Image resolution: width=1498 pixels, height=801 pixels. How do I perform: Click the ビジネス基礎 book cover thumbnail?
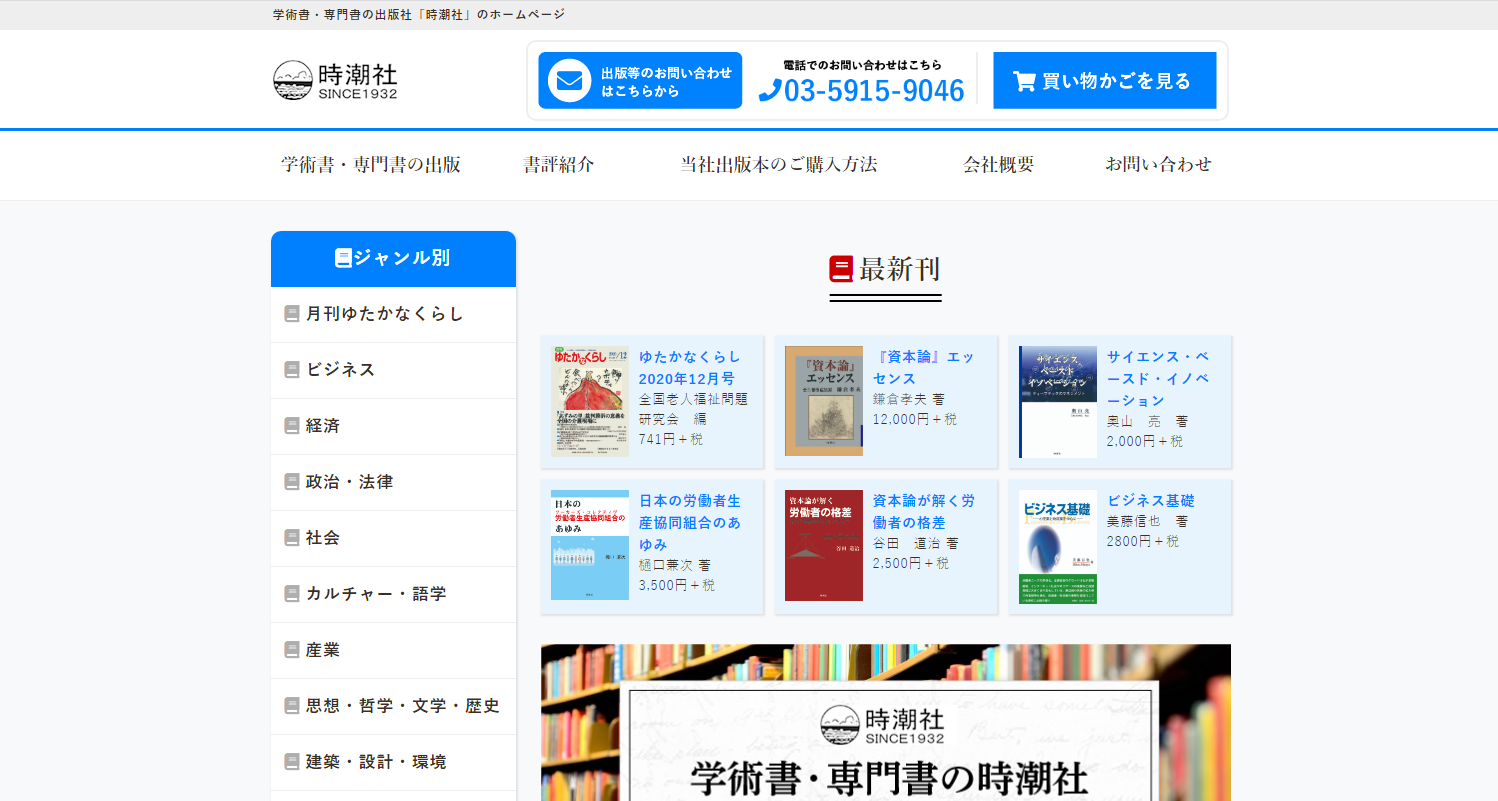[1058, 547]
